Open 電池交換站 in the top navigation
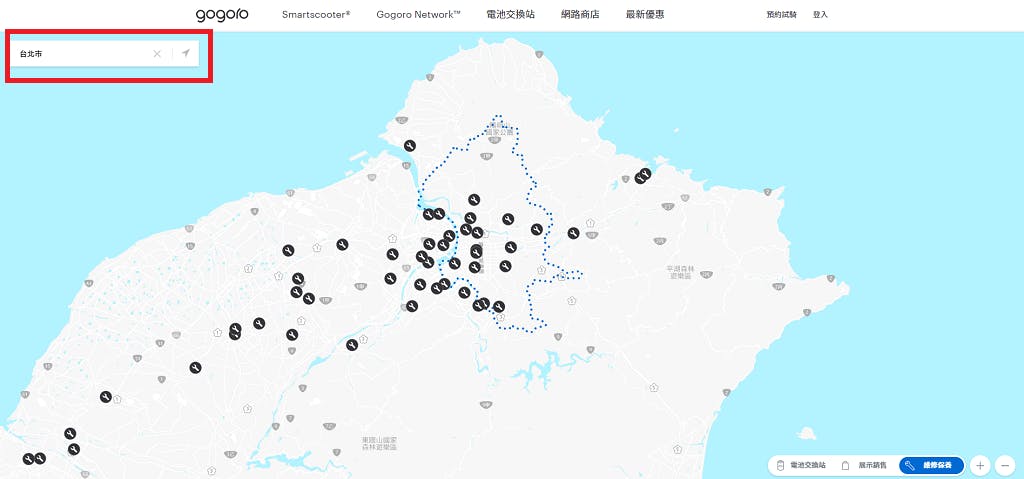Viewport: 1024px width, 479px height. point(511,14)
